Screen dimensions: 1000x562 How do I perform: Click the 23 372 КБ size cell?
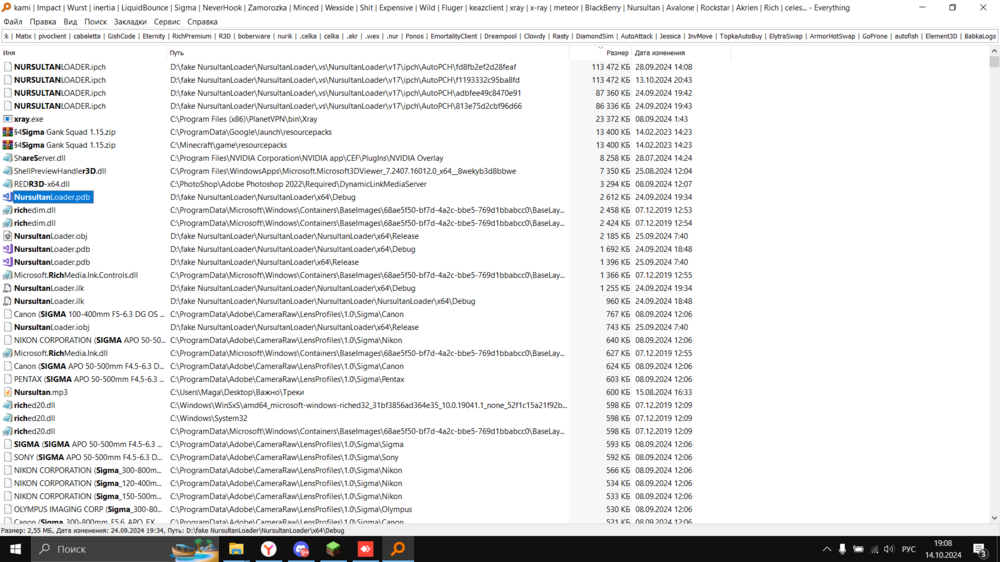[612, 119]
